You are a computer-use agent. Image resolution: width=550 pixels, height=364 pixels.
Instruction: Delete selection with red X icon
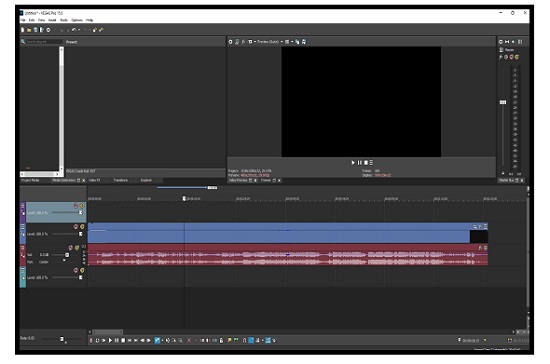[x=189, y=340]
